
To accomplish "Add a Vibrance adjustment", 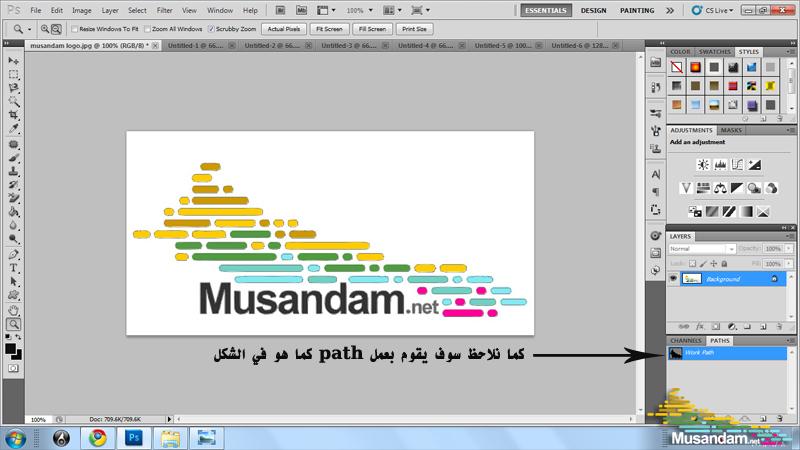I will [686, 188].
